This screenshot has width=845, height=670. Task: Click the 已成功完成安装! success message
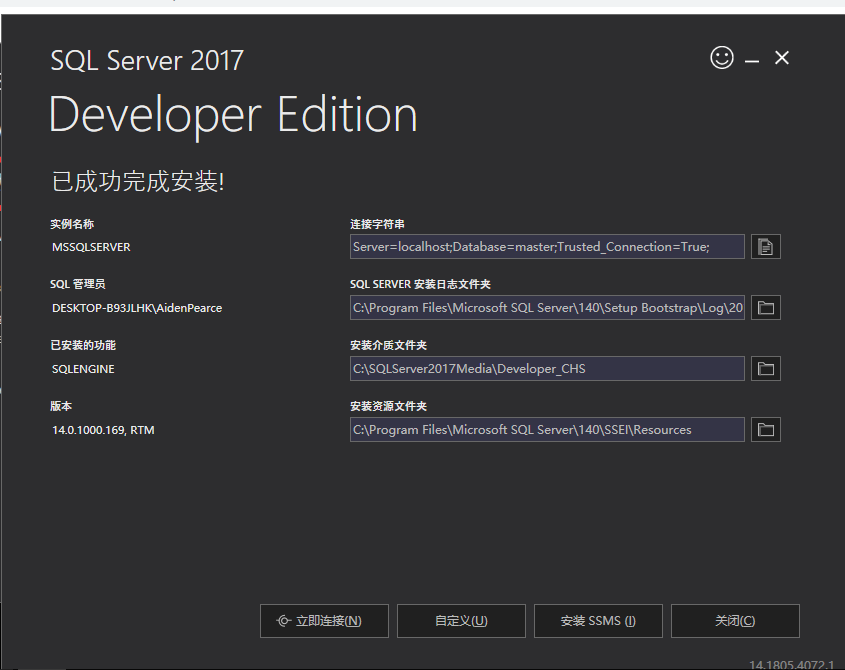click(x=137, y=181)
